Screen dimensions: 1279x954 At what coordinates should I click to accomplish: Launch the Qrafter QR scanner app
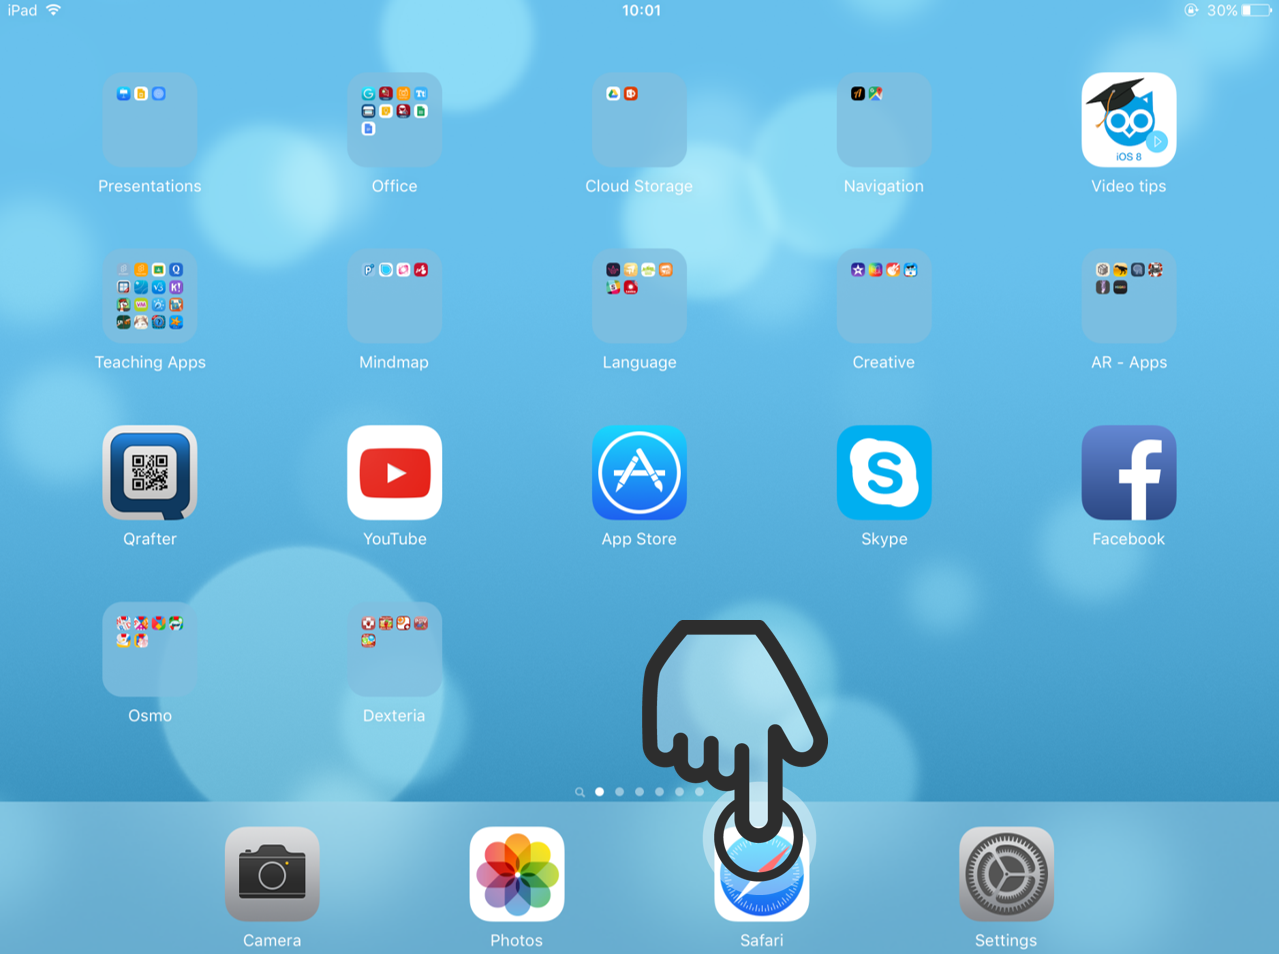coord(150,473)
